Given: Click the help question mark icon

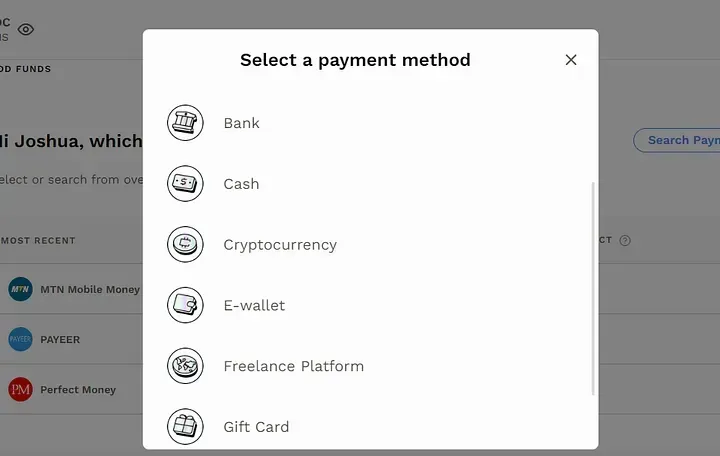Looking at the screenshot, I should coord(625,240).
